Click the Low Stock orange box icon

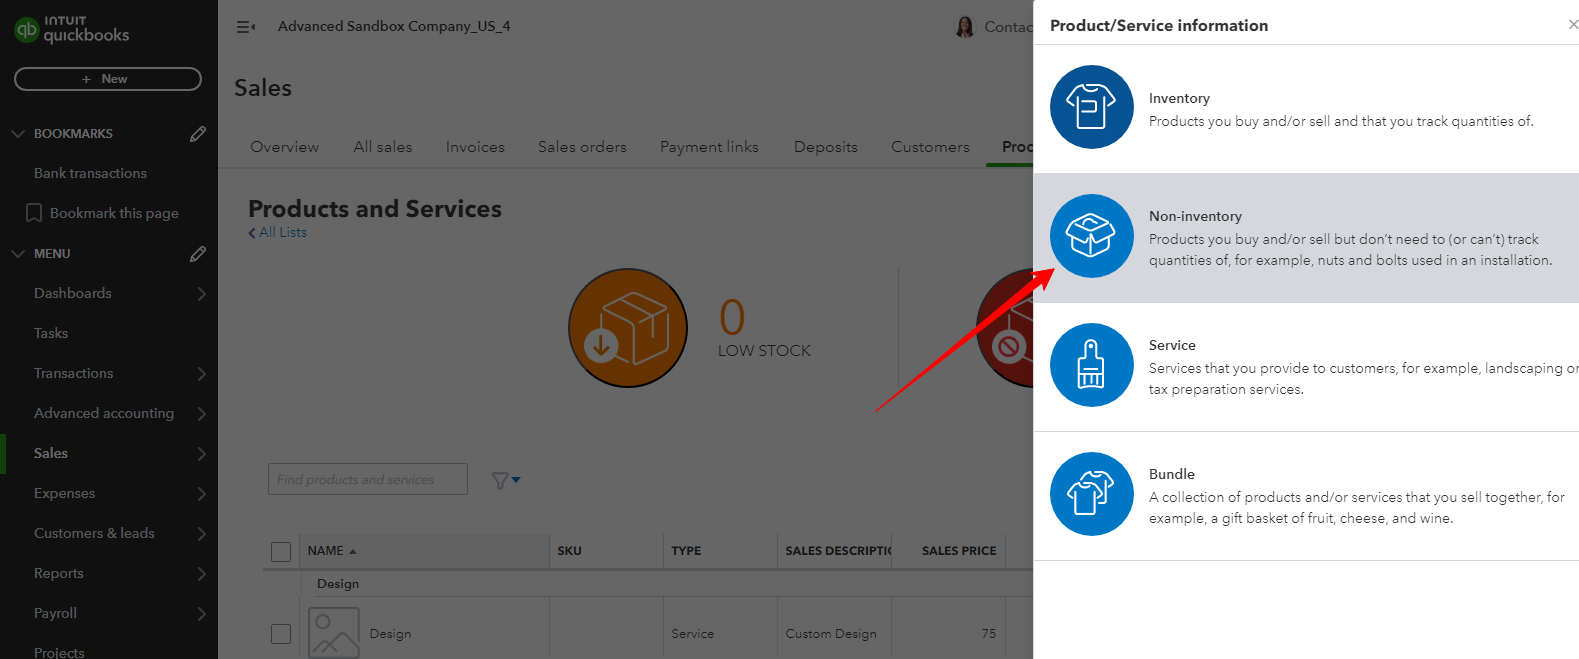click(628, 328)
